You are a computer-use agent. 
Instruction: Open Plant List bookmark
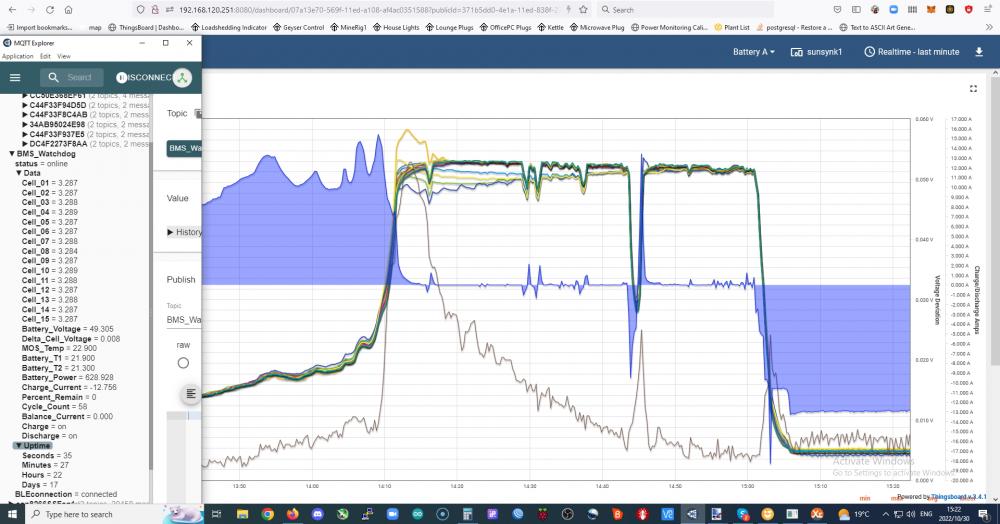[x=732, y=27]
